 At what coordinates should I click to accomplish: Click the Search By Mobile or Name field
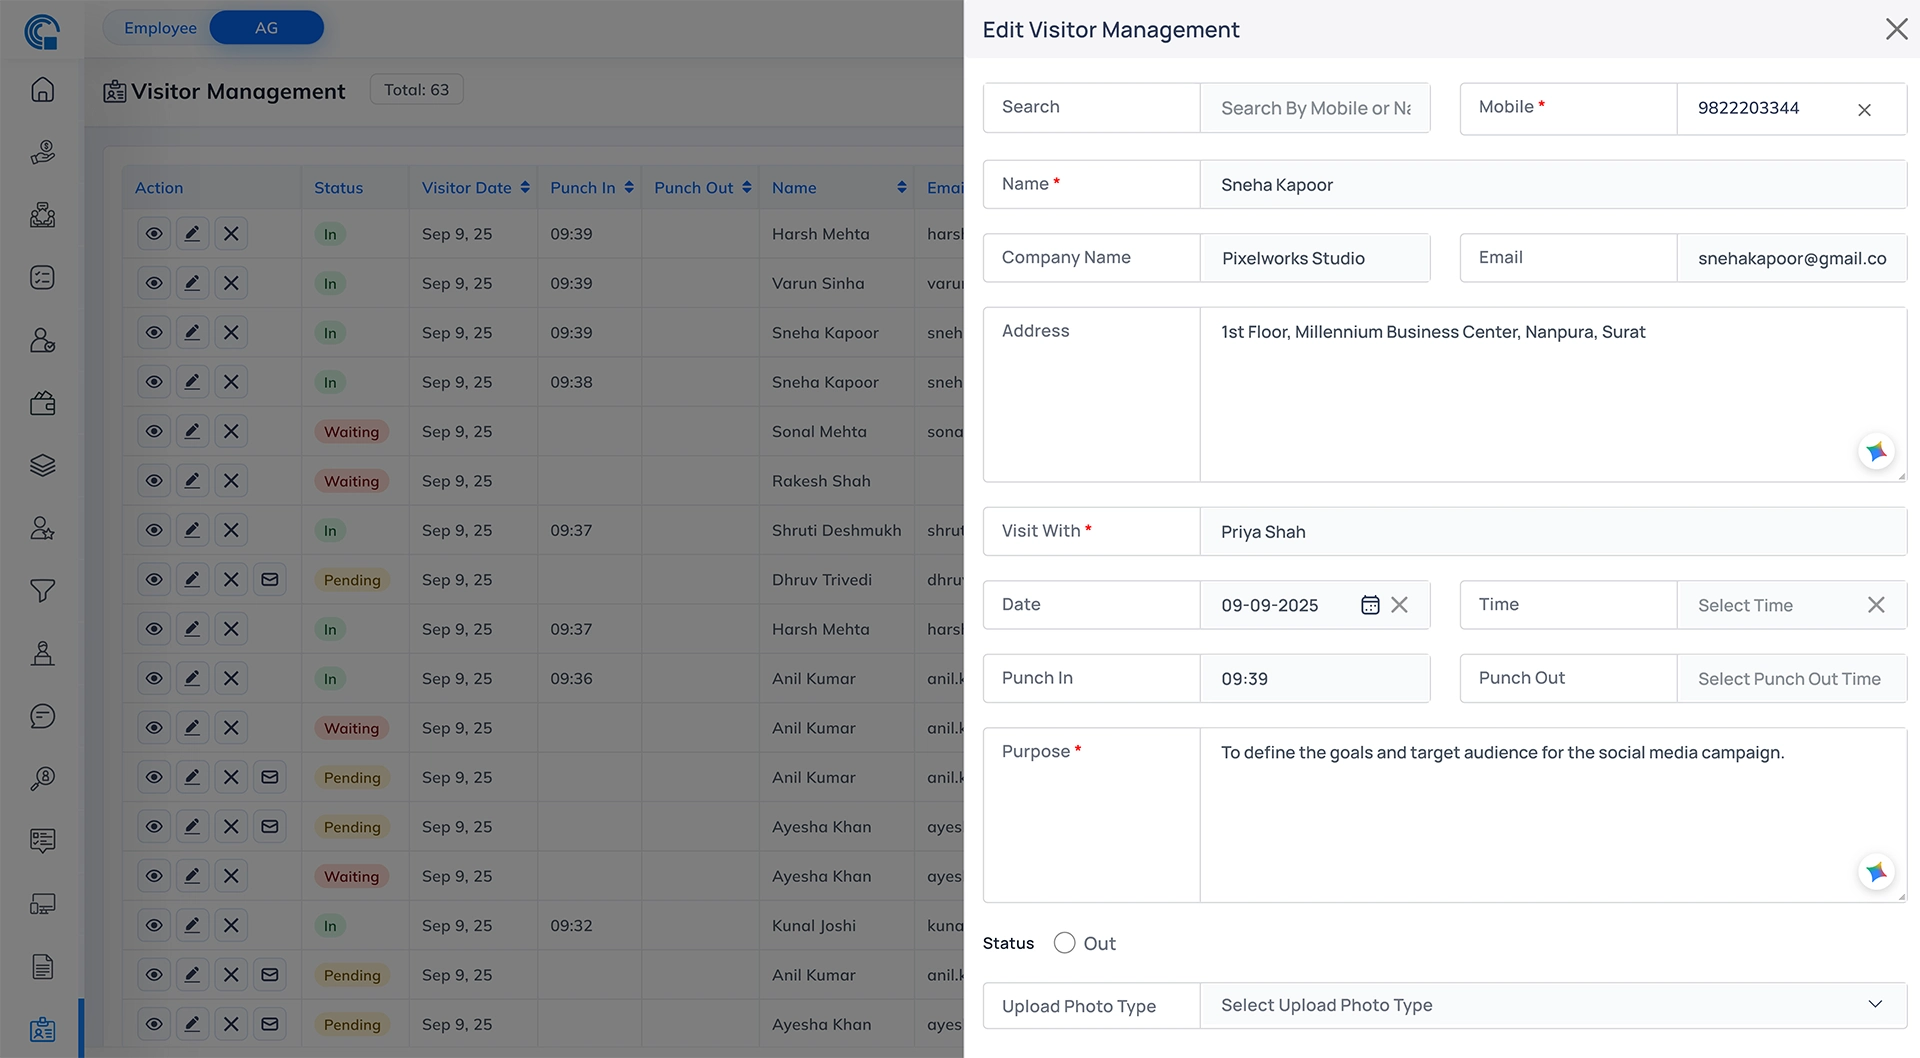[1314, 108]
